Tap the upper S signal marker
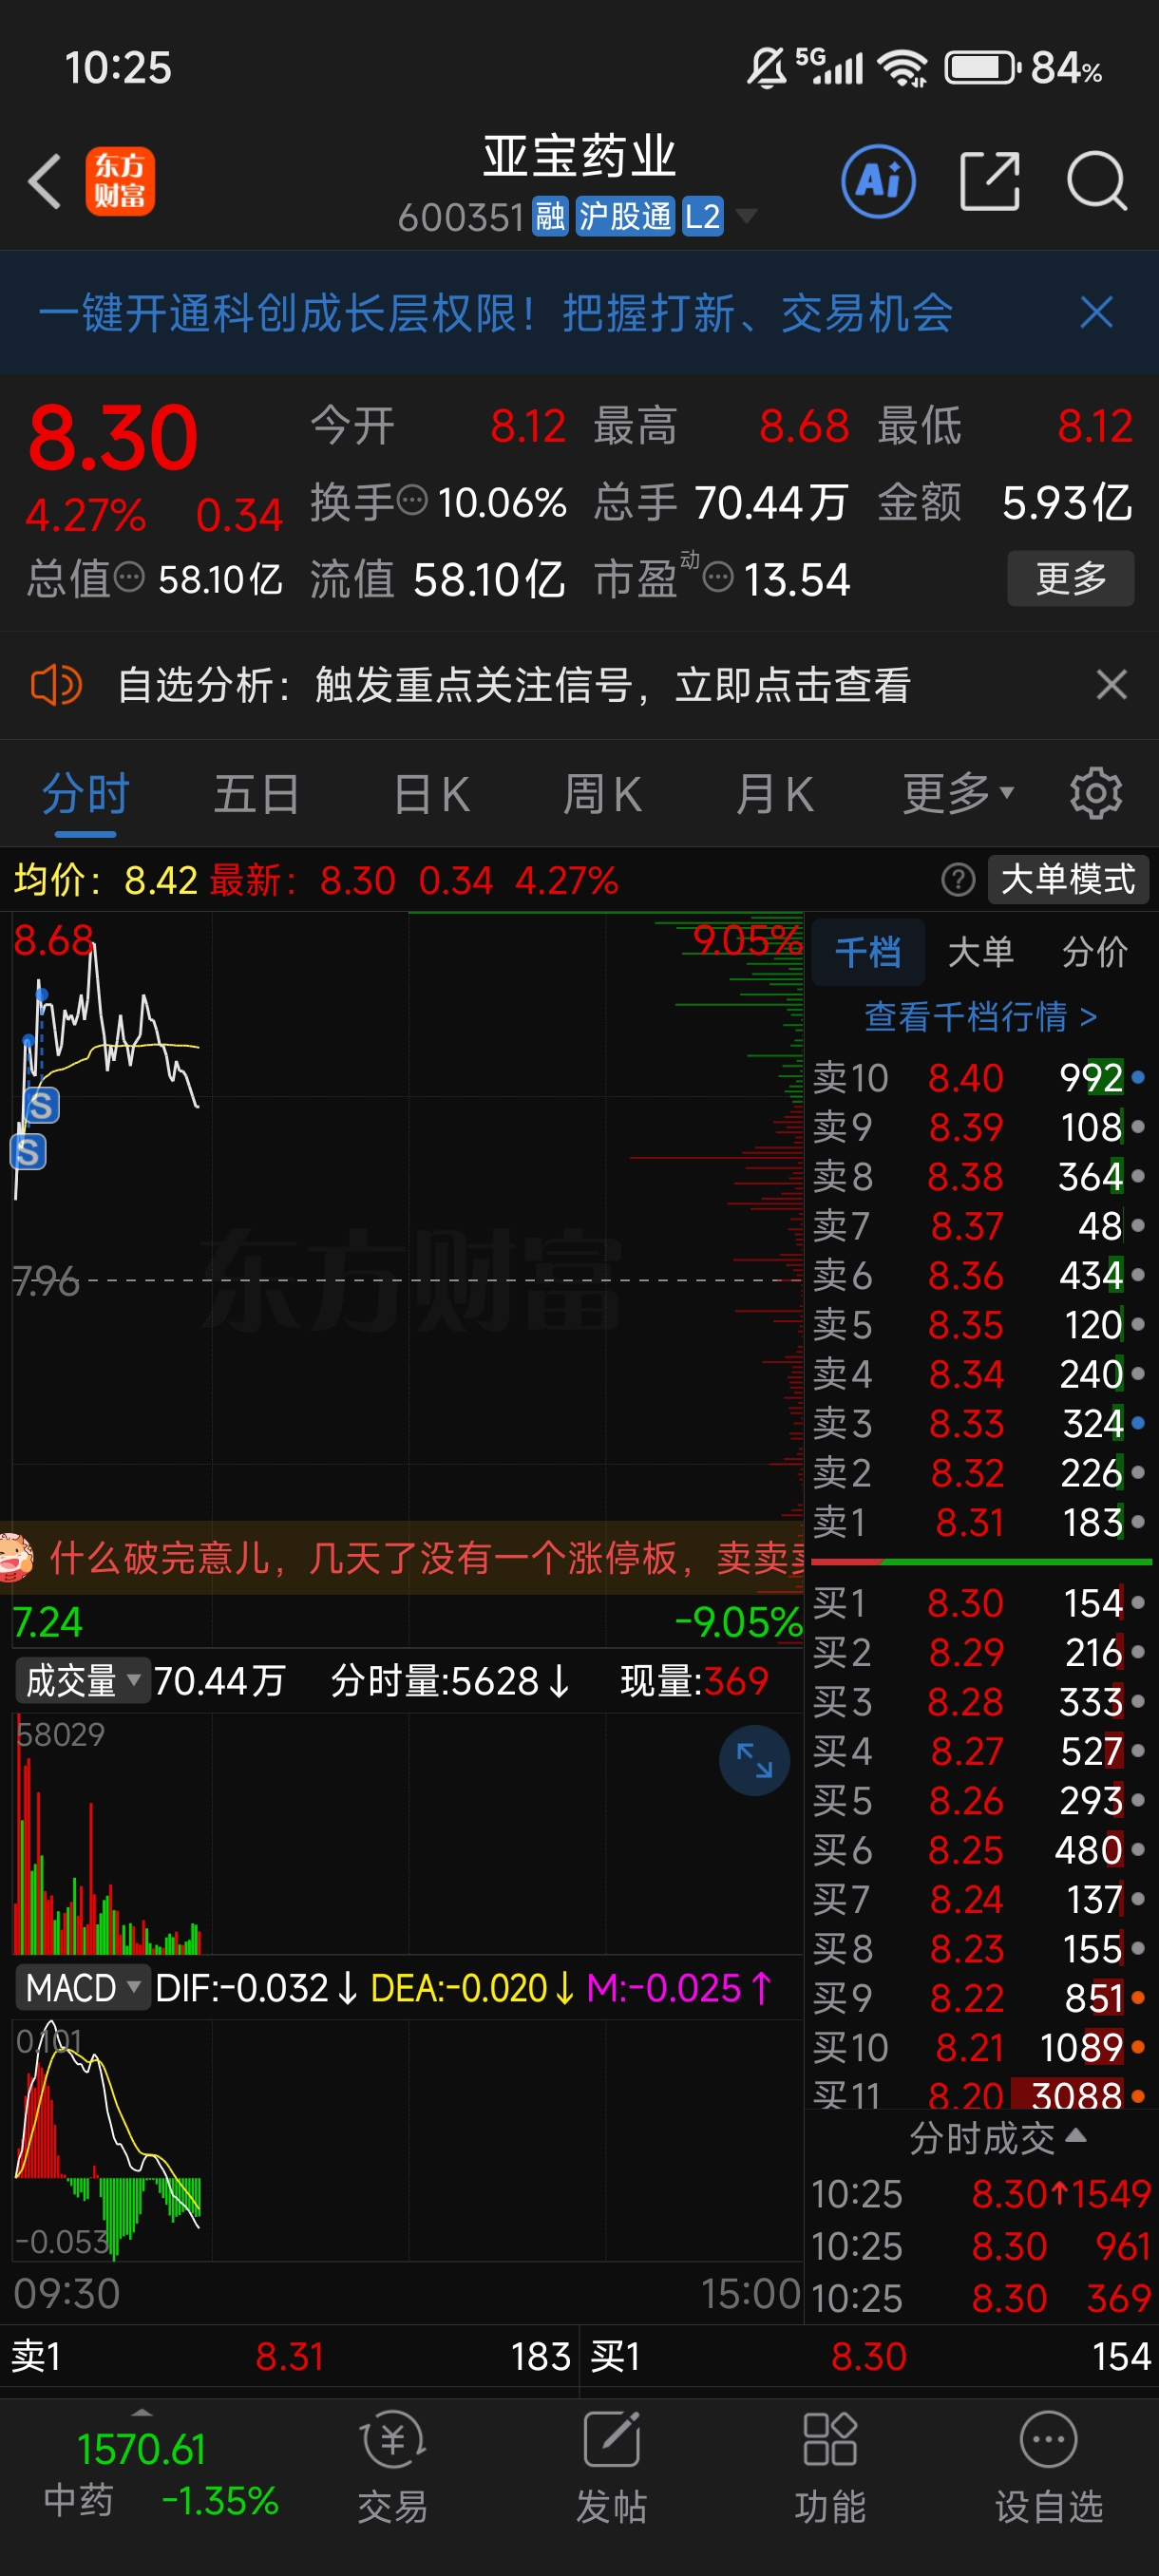Image resolution: width=1159 pixels, height=2576 pixels. point(41,1105)
